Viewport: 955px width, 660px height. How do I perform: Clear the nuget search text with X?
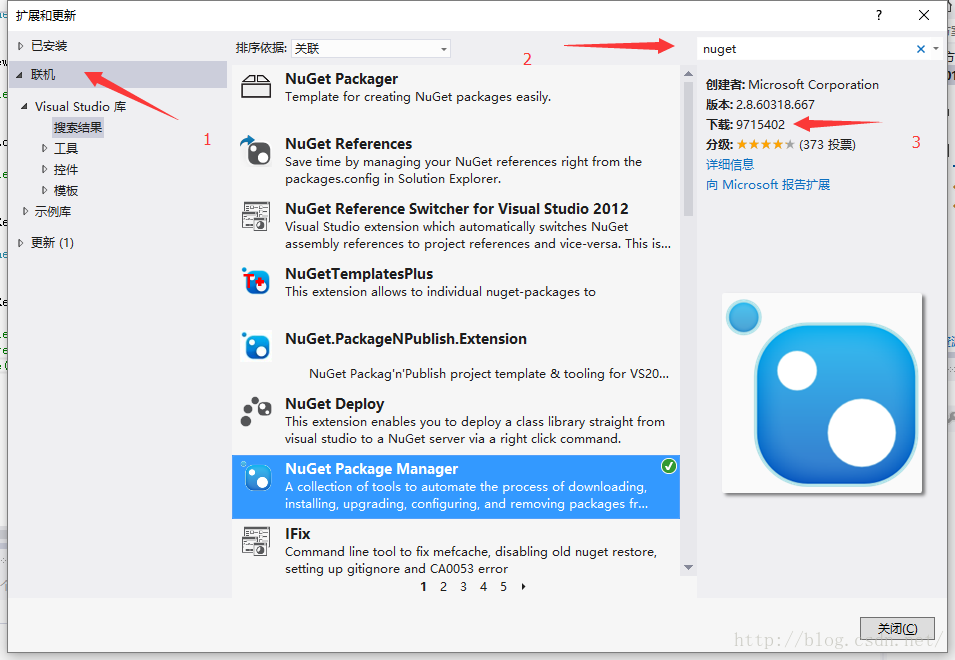pyautogui.click(x=921, y=49)
